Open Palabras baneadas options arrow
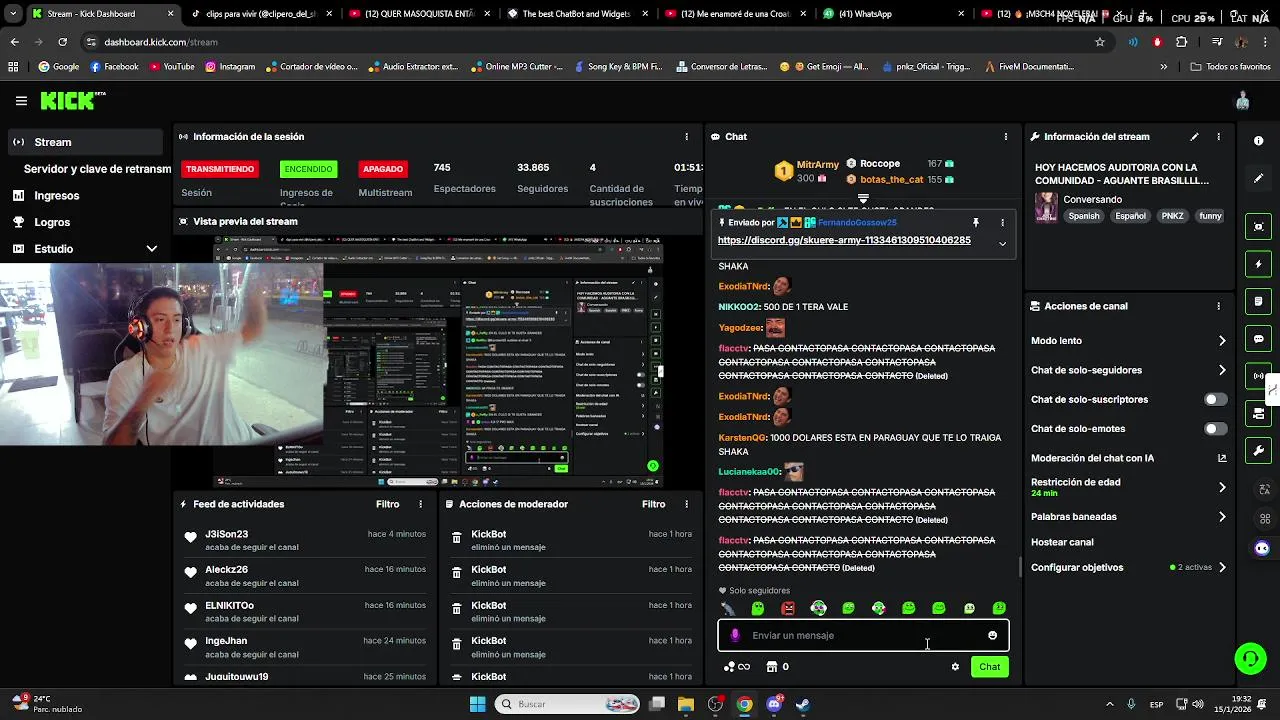 click(x=1221, y=517)
